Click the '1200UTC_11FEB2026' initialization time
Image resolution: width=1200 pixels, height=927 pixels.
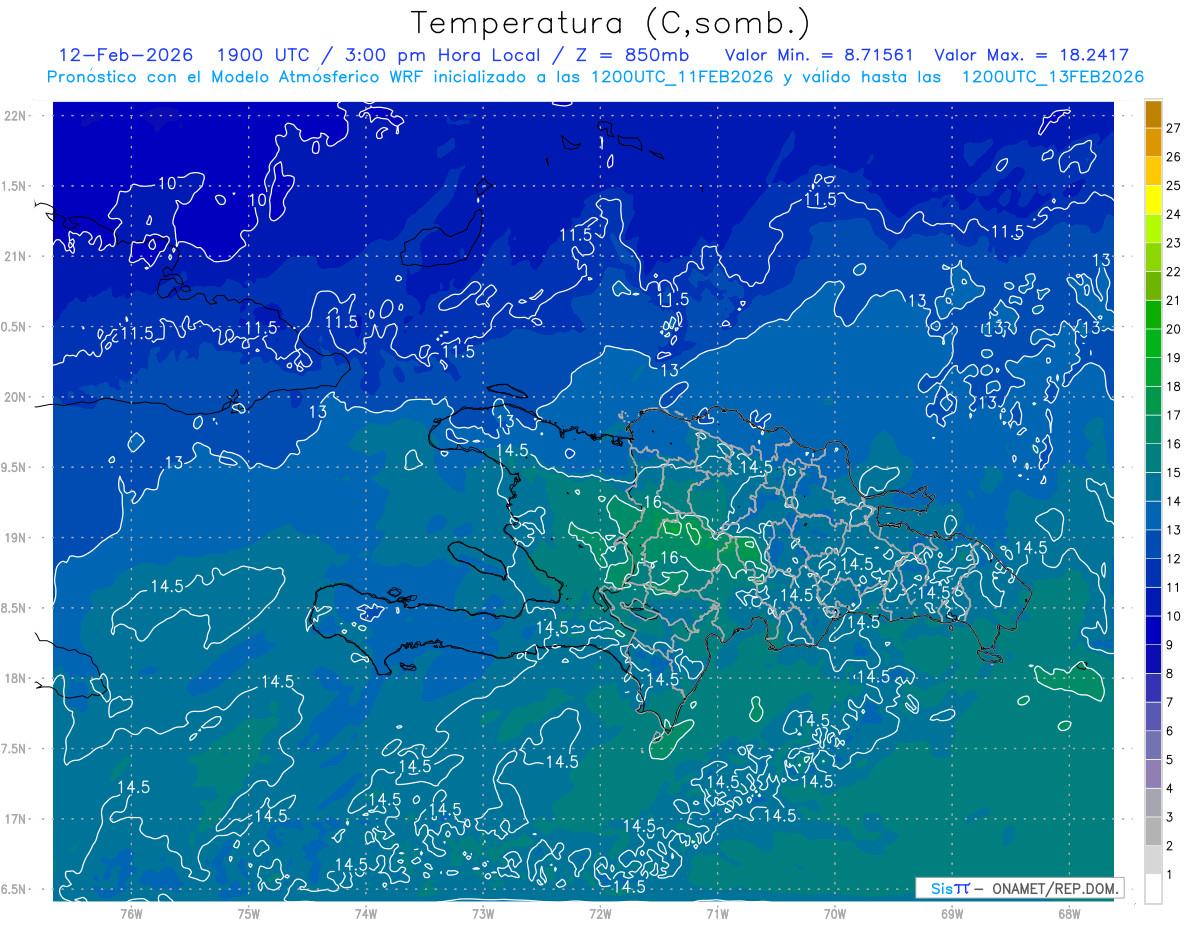point(682,77)
